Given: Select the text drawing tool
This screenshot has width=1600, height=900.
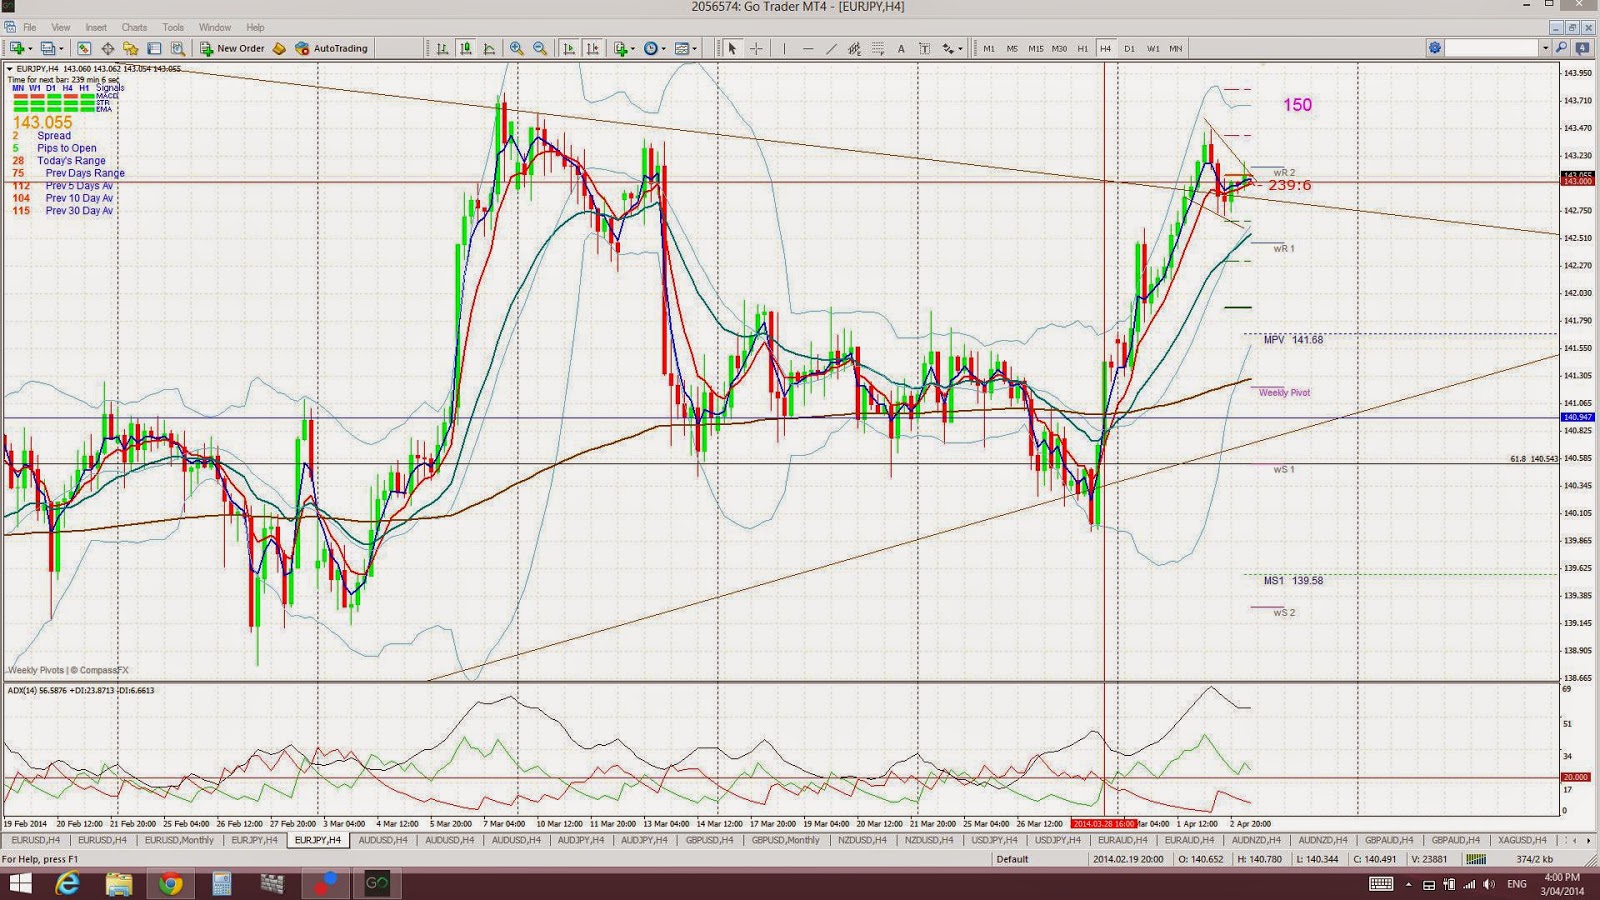Looking at the screenshot, I should 901,48.
